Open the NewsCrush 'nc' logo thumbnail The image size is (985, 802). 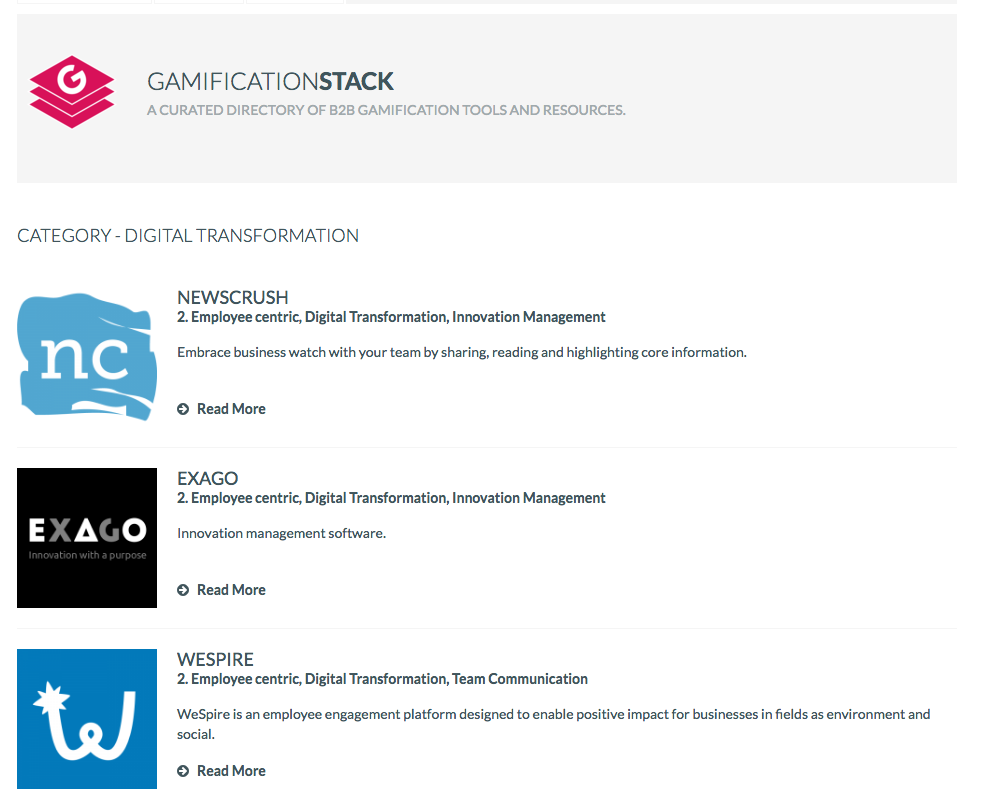pos(86,356)
